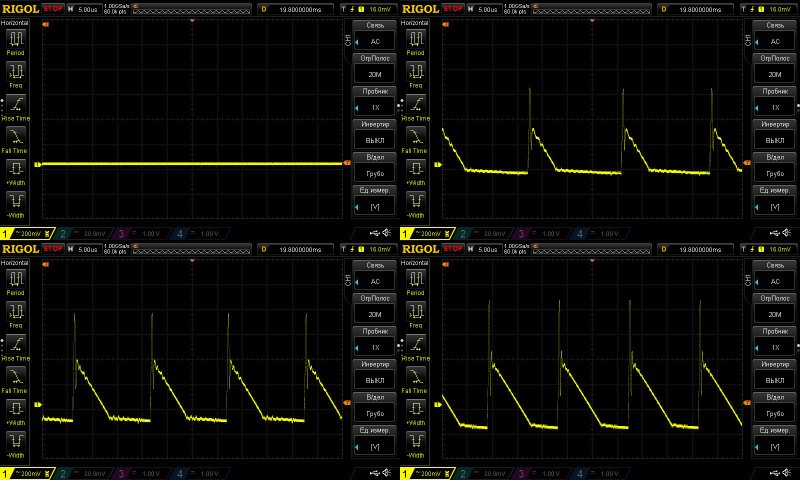The width and height of the screenshot is (800, 480).
Task: Click the USB icon in bottom-right scope
Action: pyautogui.click(x=774, y=473)
